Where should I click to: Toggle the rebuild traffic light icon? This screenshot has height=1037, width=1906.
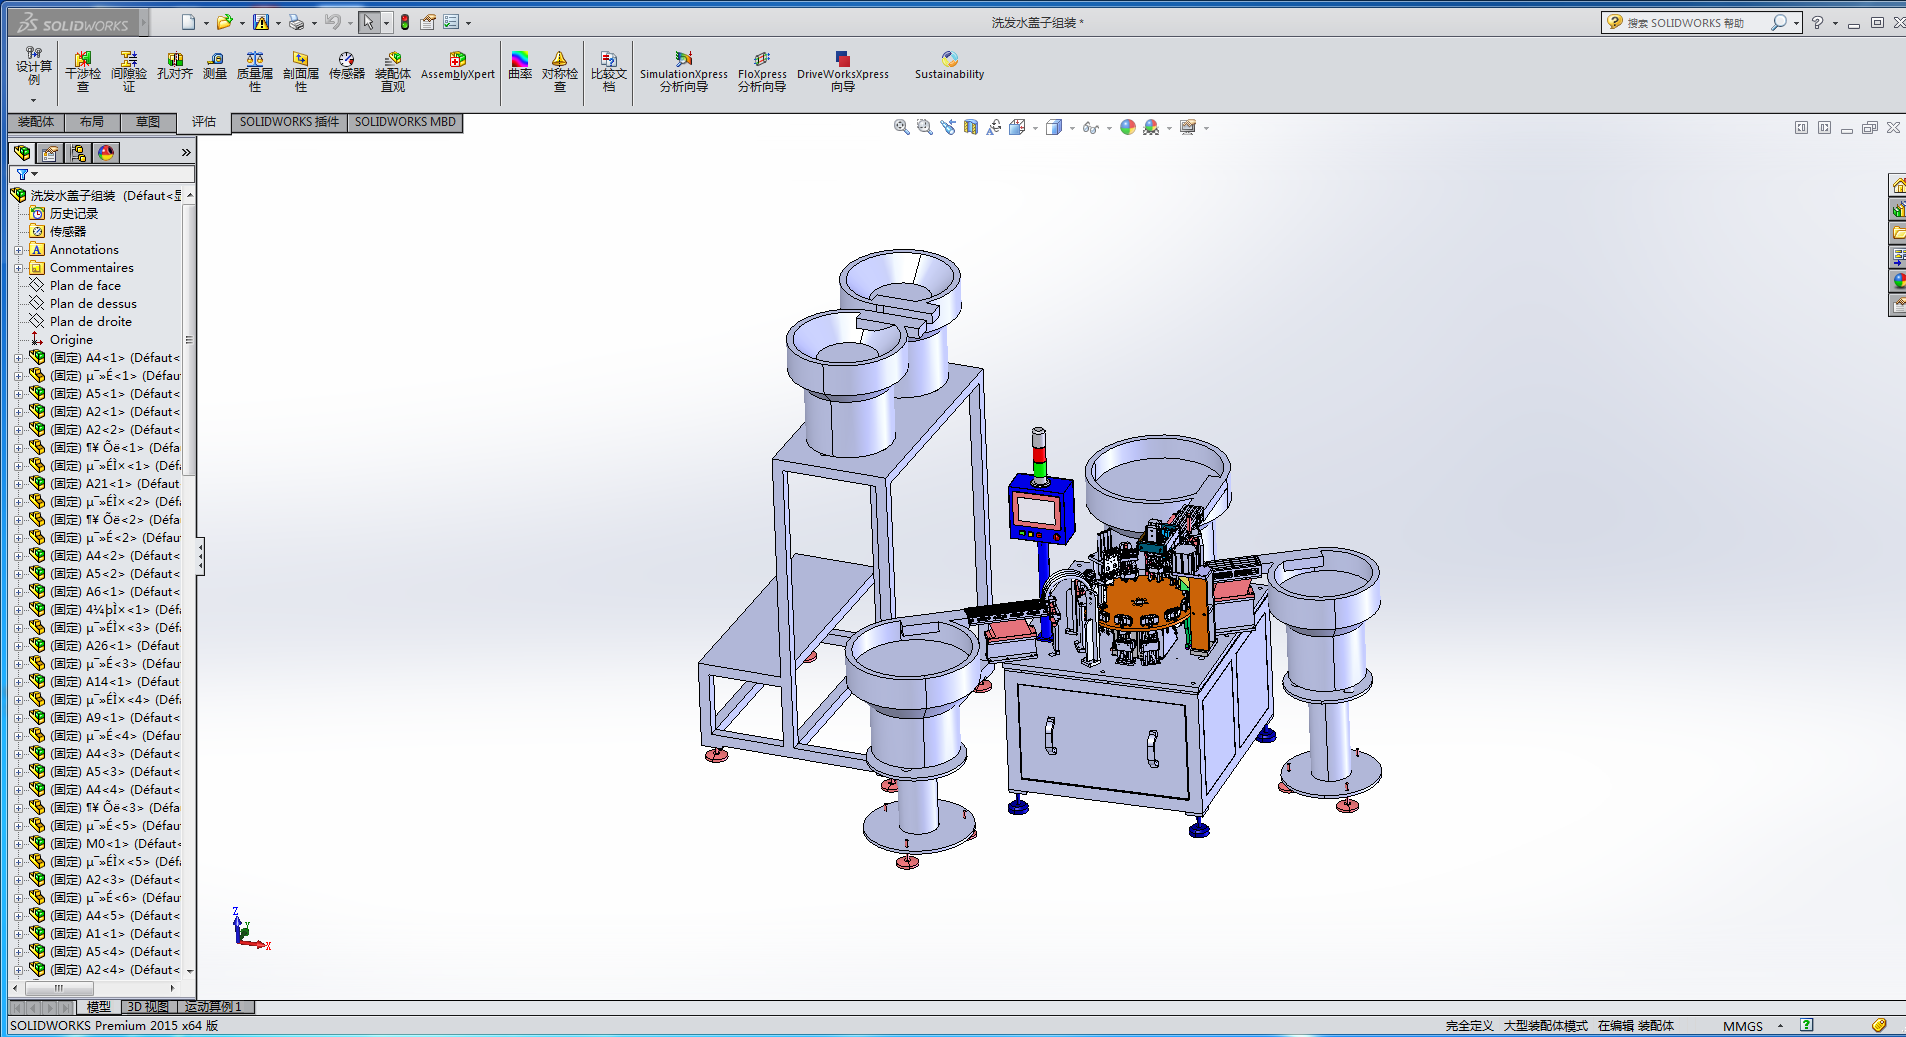(x=405, y=22)
